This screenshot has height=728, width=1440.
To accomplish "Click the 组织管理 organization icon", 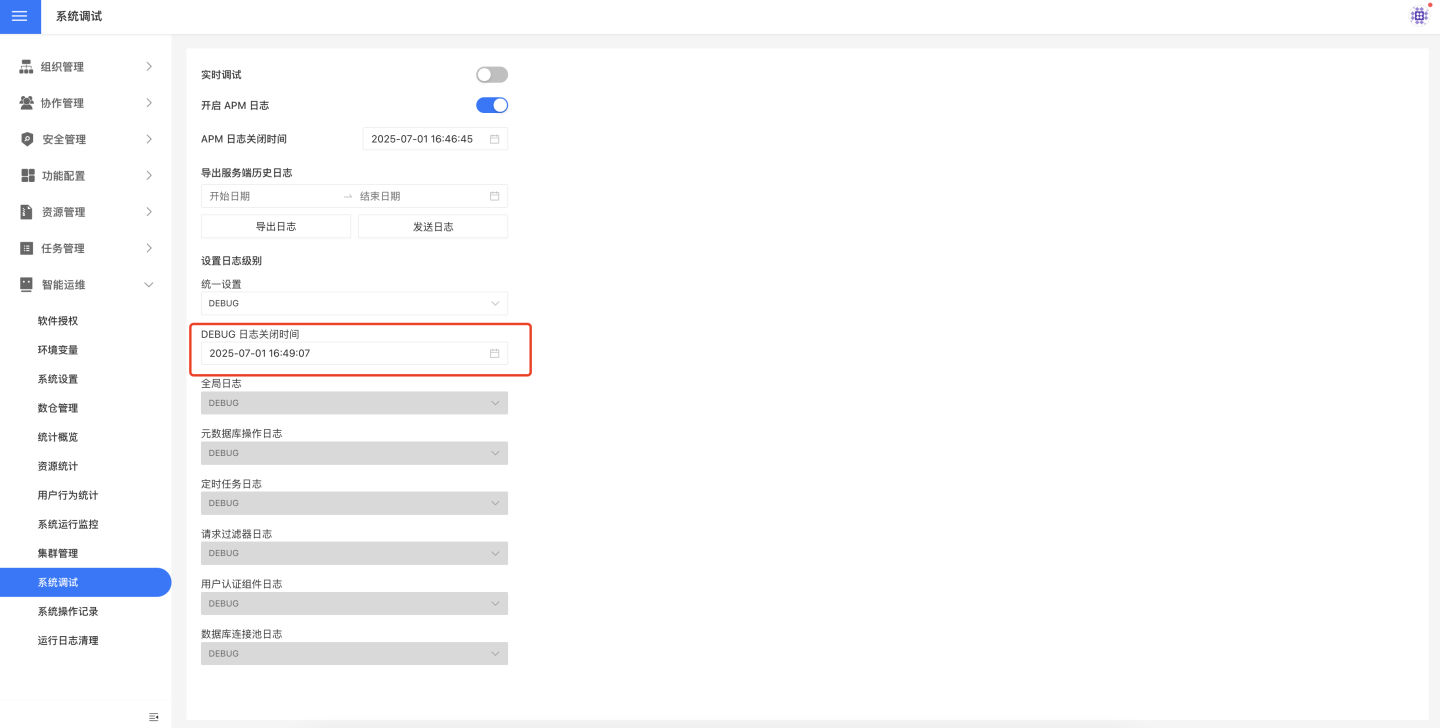I will tap(27, 67).
